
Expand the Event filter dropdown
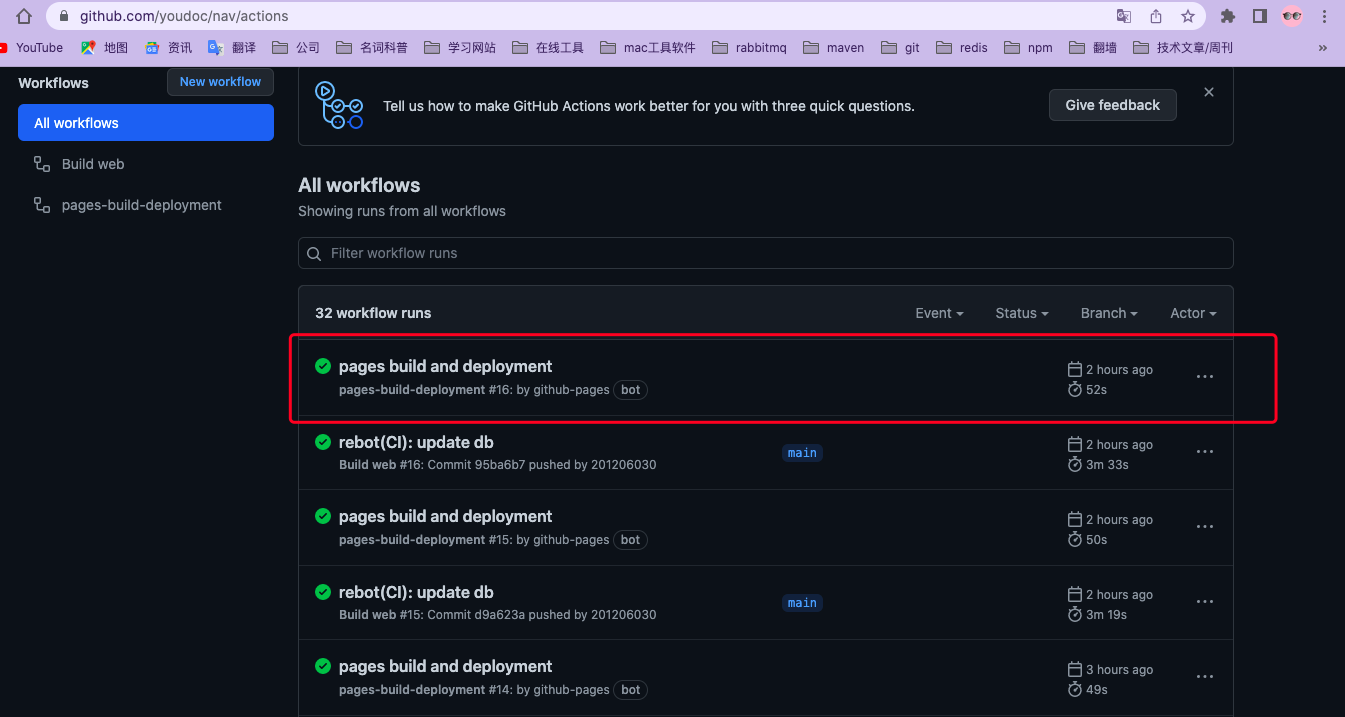point(939,313)
